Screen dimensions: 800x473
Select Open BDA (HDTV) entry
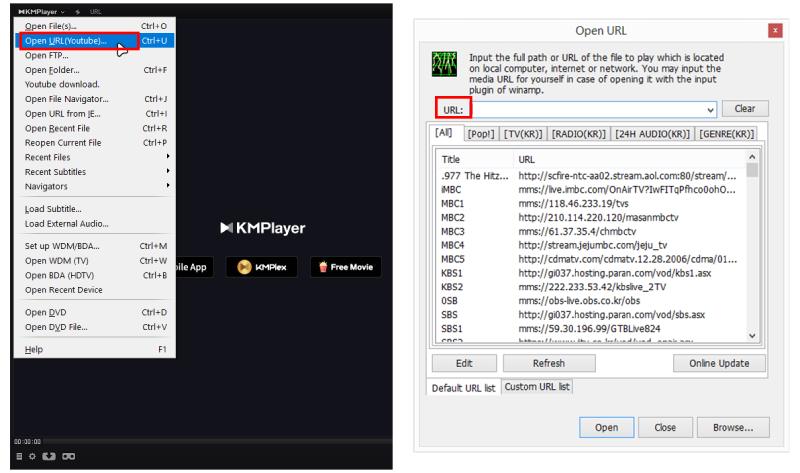click(x=95, y=275)
